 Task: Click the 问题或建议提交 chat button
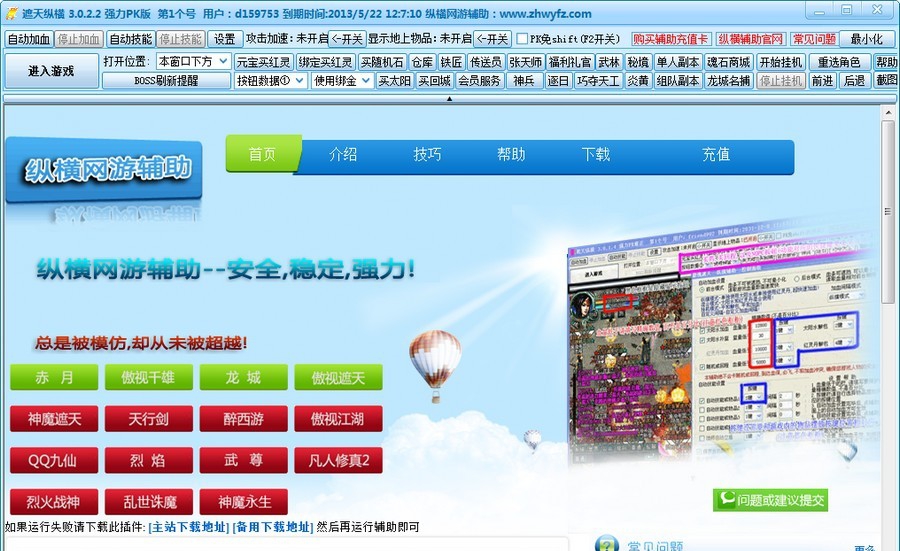770,500
